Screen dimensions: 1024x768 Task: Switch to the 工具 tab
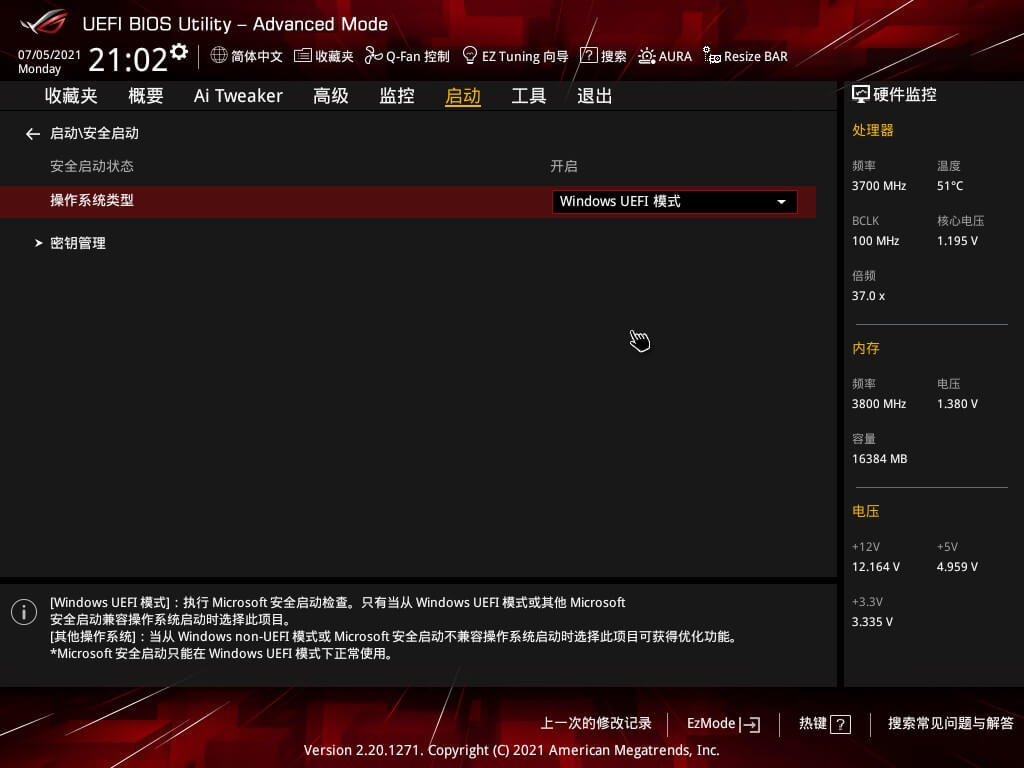coord(529,95)
